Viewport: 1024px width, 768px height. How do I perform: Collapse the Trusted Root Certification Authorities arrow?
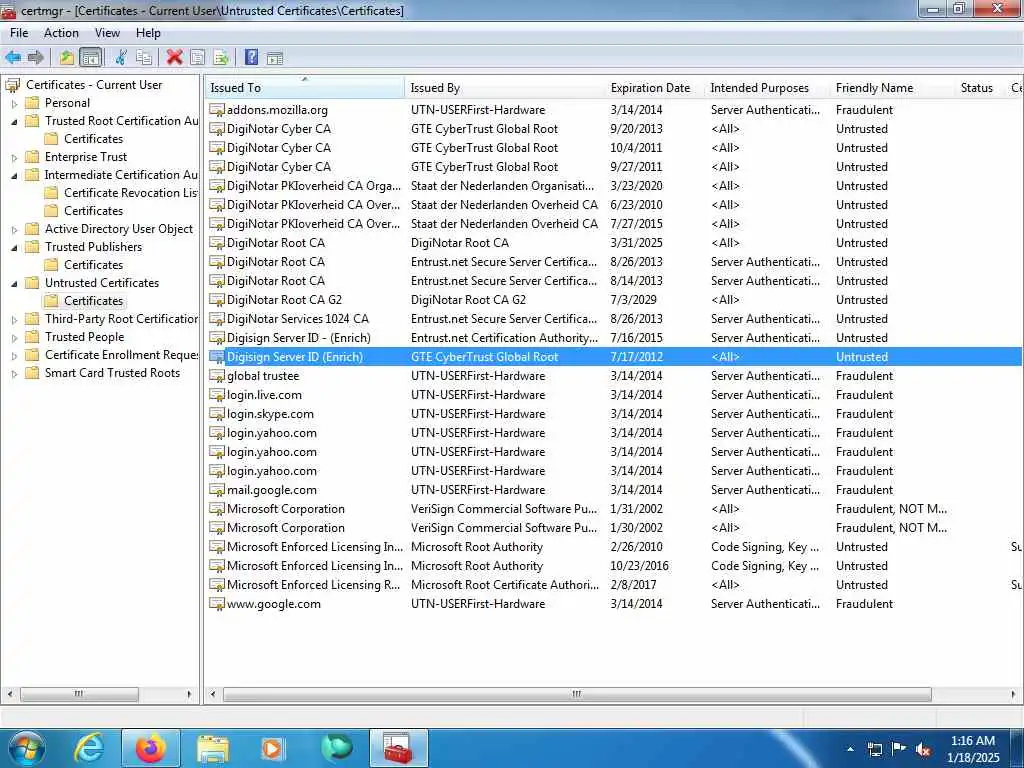14,121
